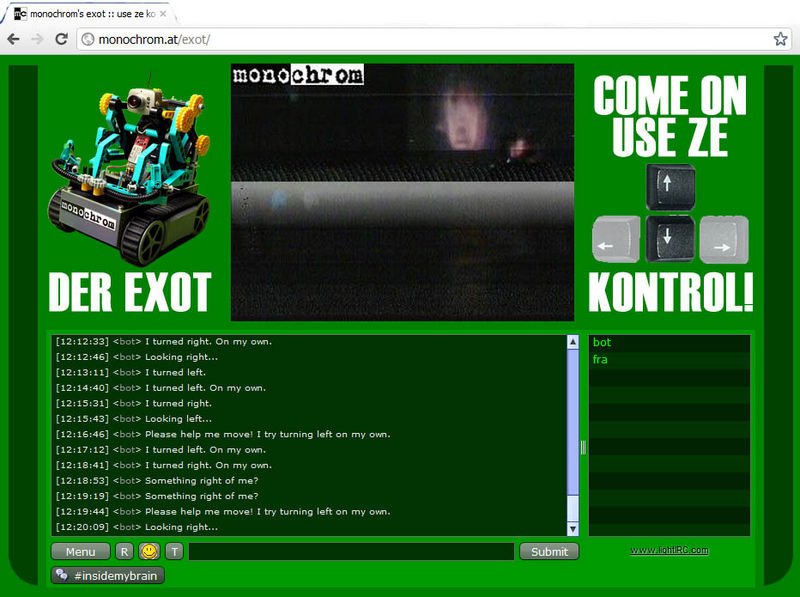
Task: Bookmark this page with the star icon
Action: click(780, 39)
